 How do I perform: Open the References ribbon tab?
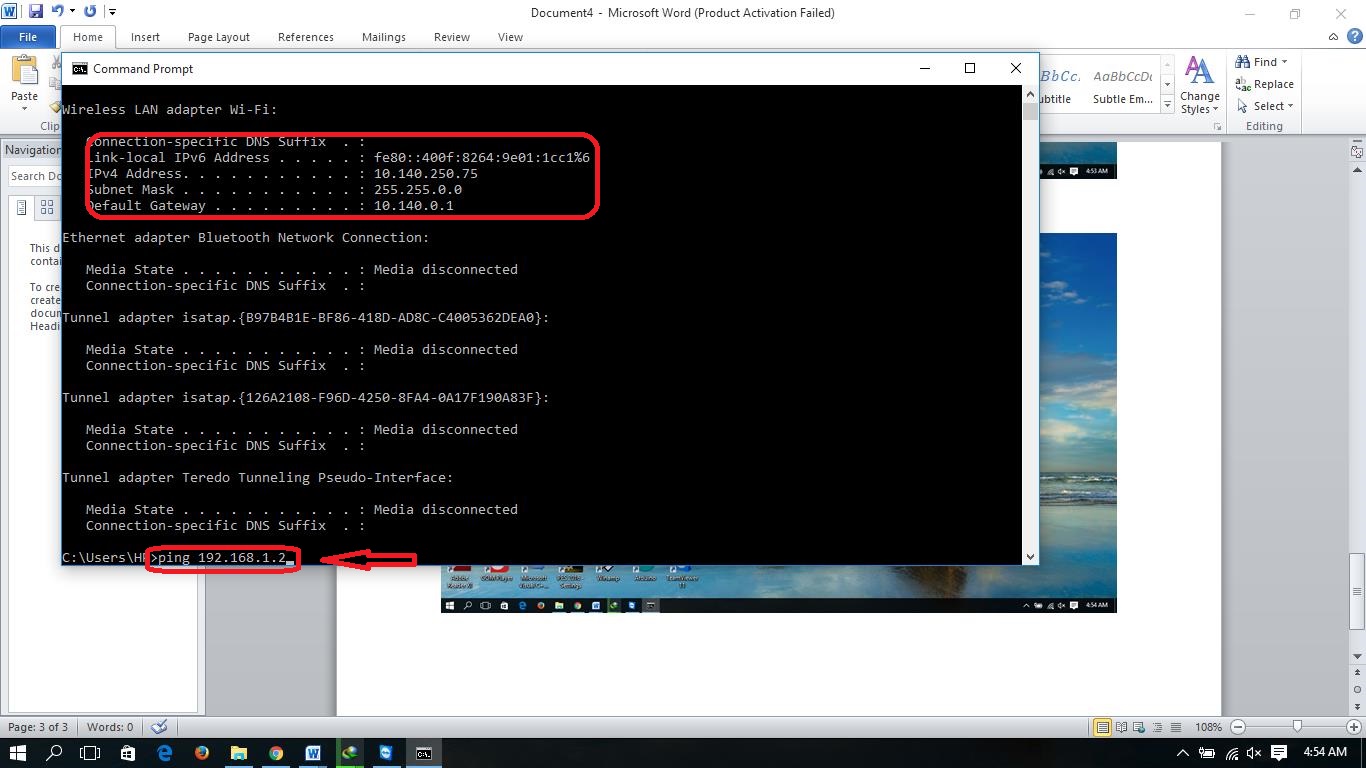click(x=306, y=37)
